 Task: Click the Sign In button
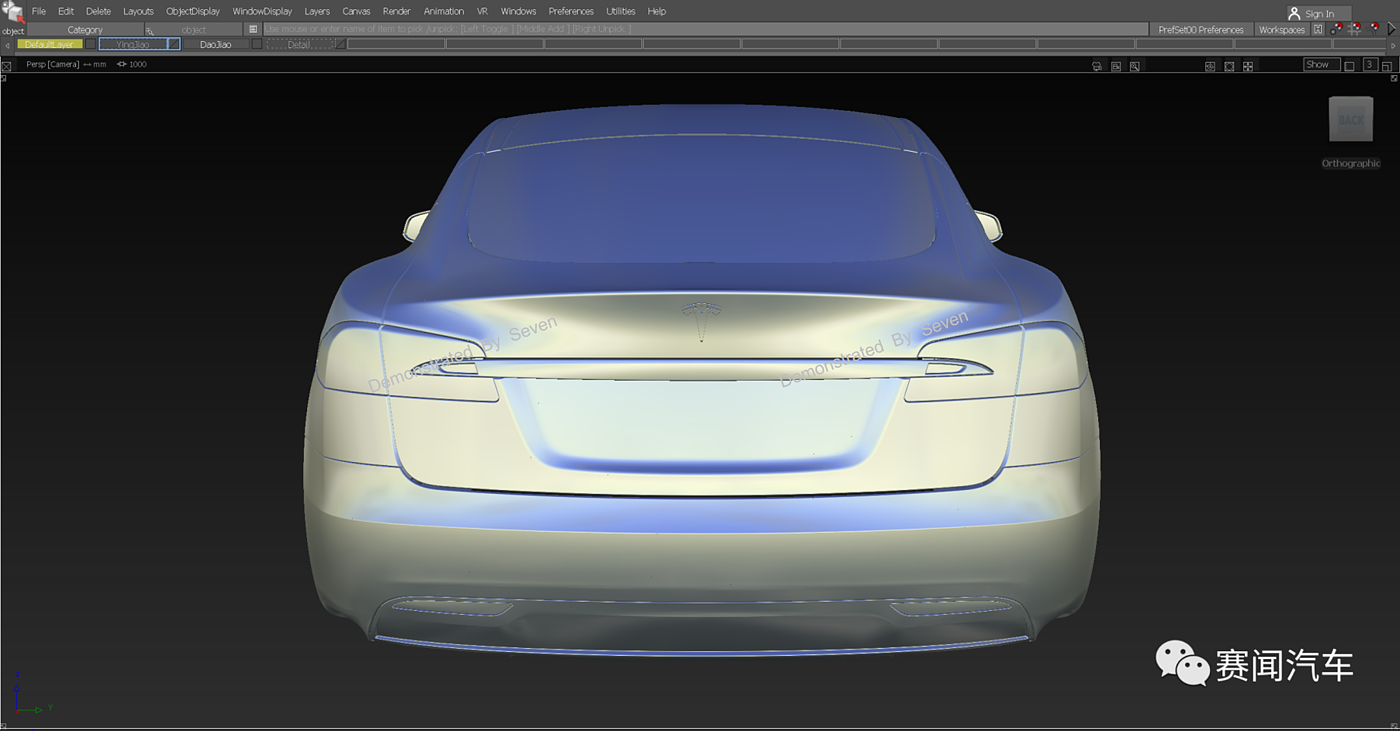(1319, 14)
